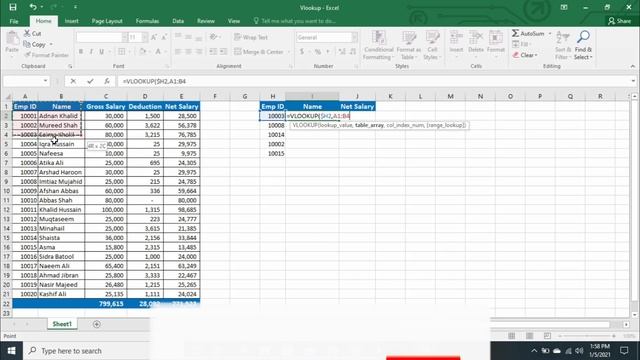This screenshot has width=640, height=360.
Task: Click the volume speaker tray icon
Action: pyautogui.click(x=579, y=351)
